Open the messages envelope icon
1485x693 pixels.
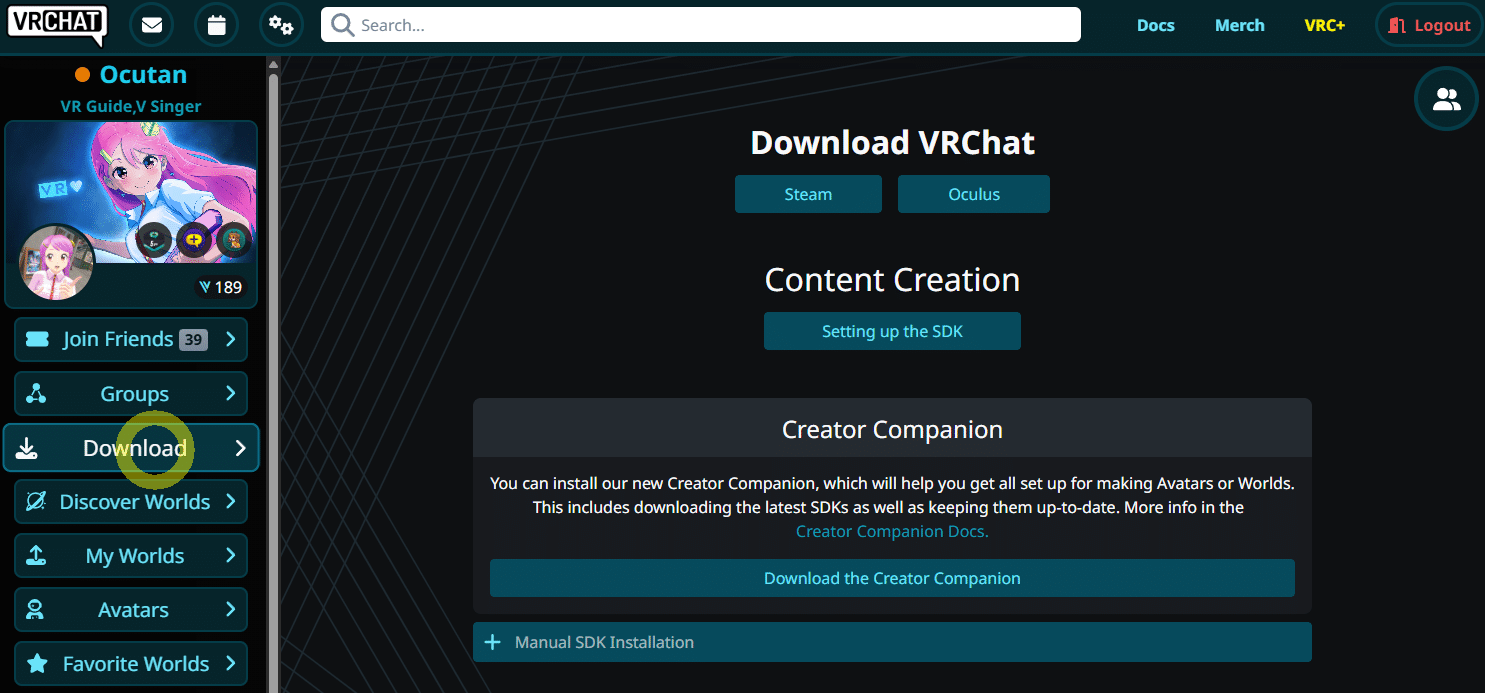point(152,26)
